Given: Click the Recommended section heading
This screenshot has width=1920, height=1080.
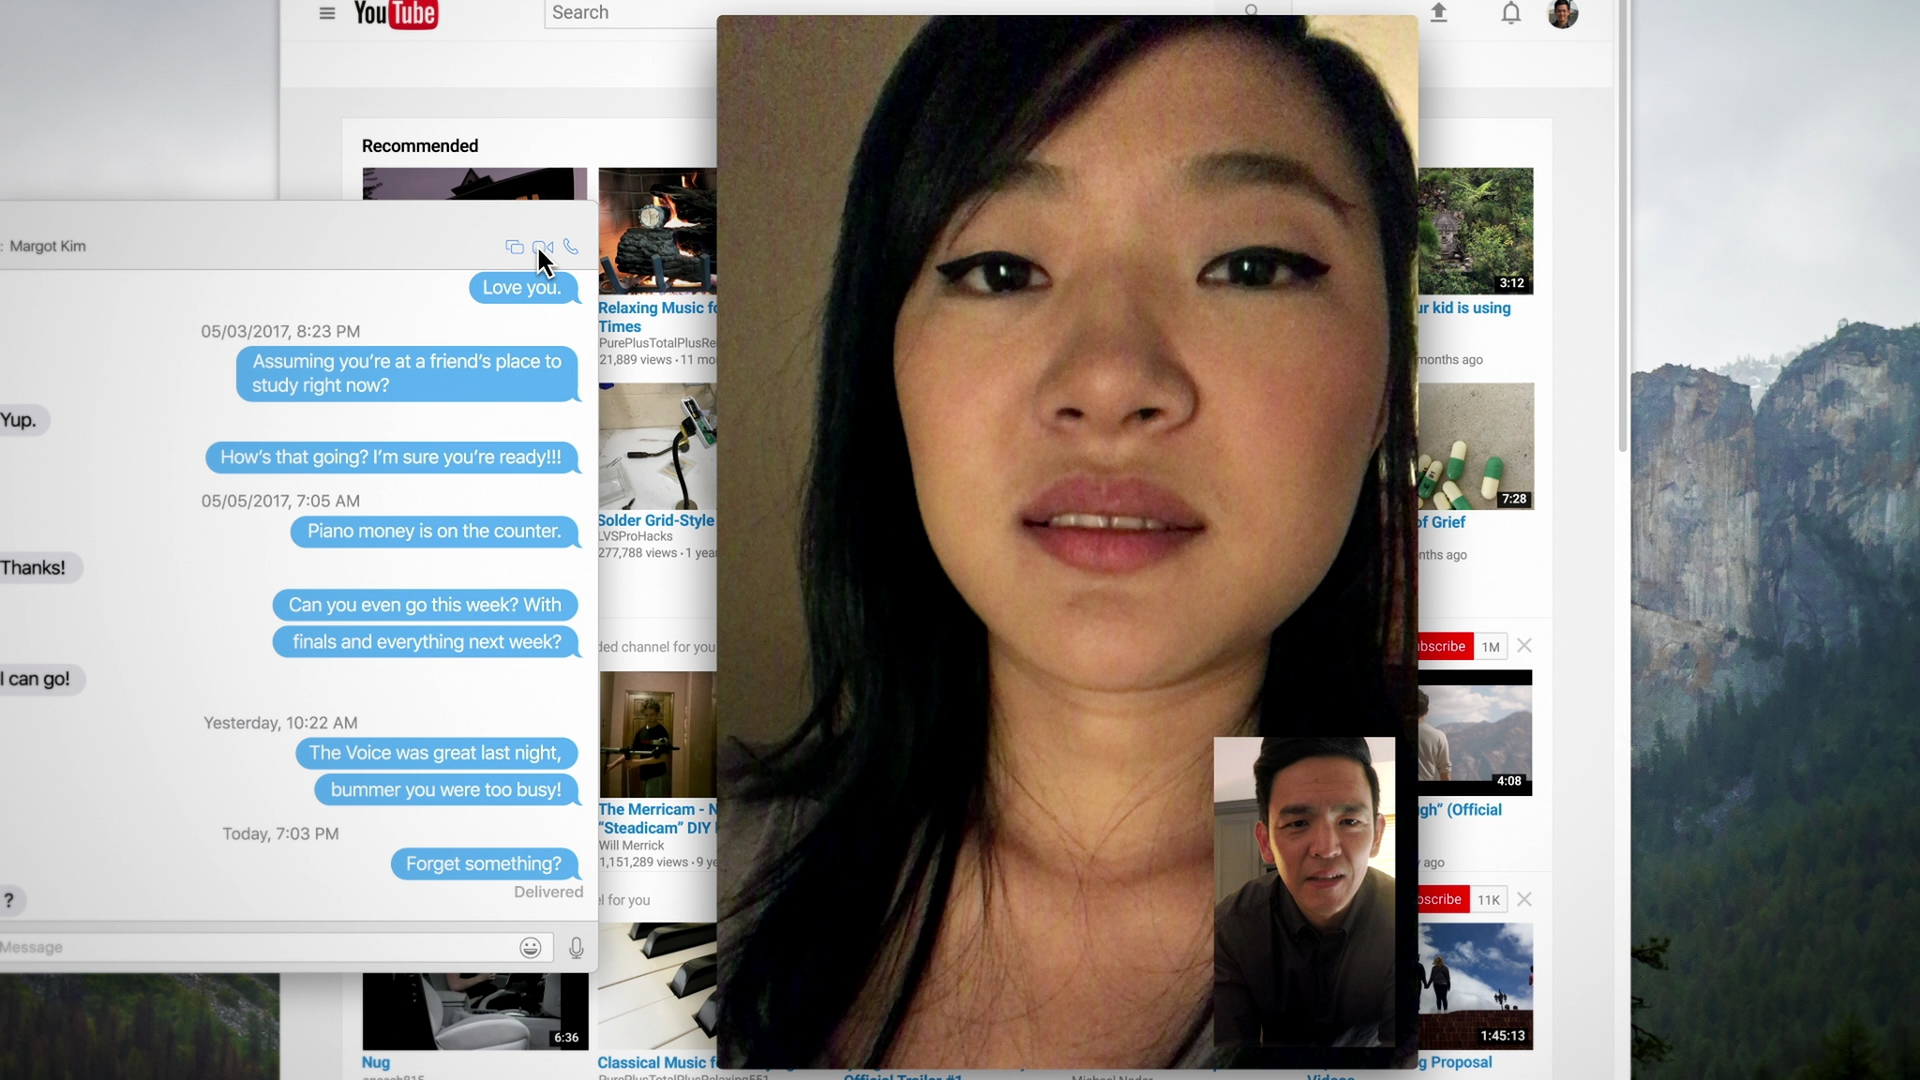Looking at the screenshot, I should tap(420, 146).
